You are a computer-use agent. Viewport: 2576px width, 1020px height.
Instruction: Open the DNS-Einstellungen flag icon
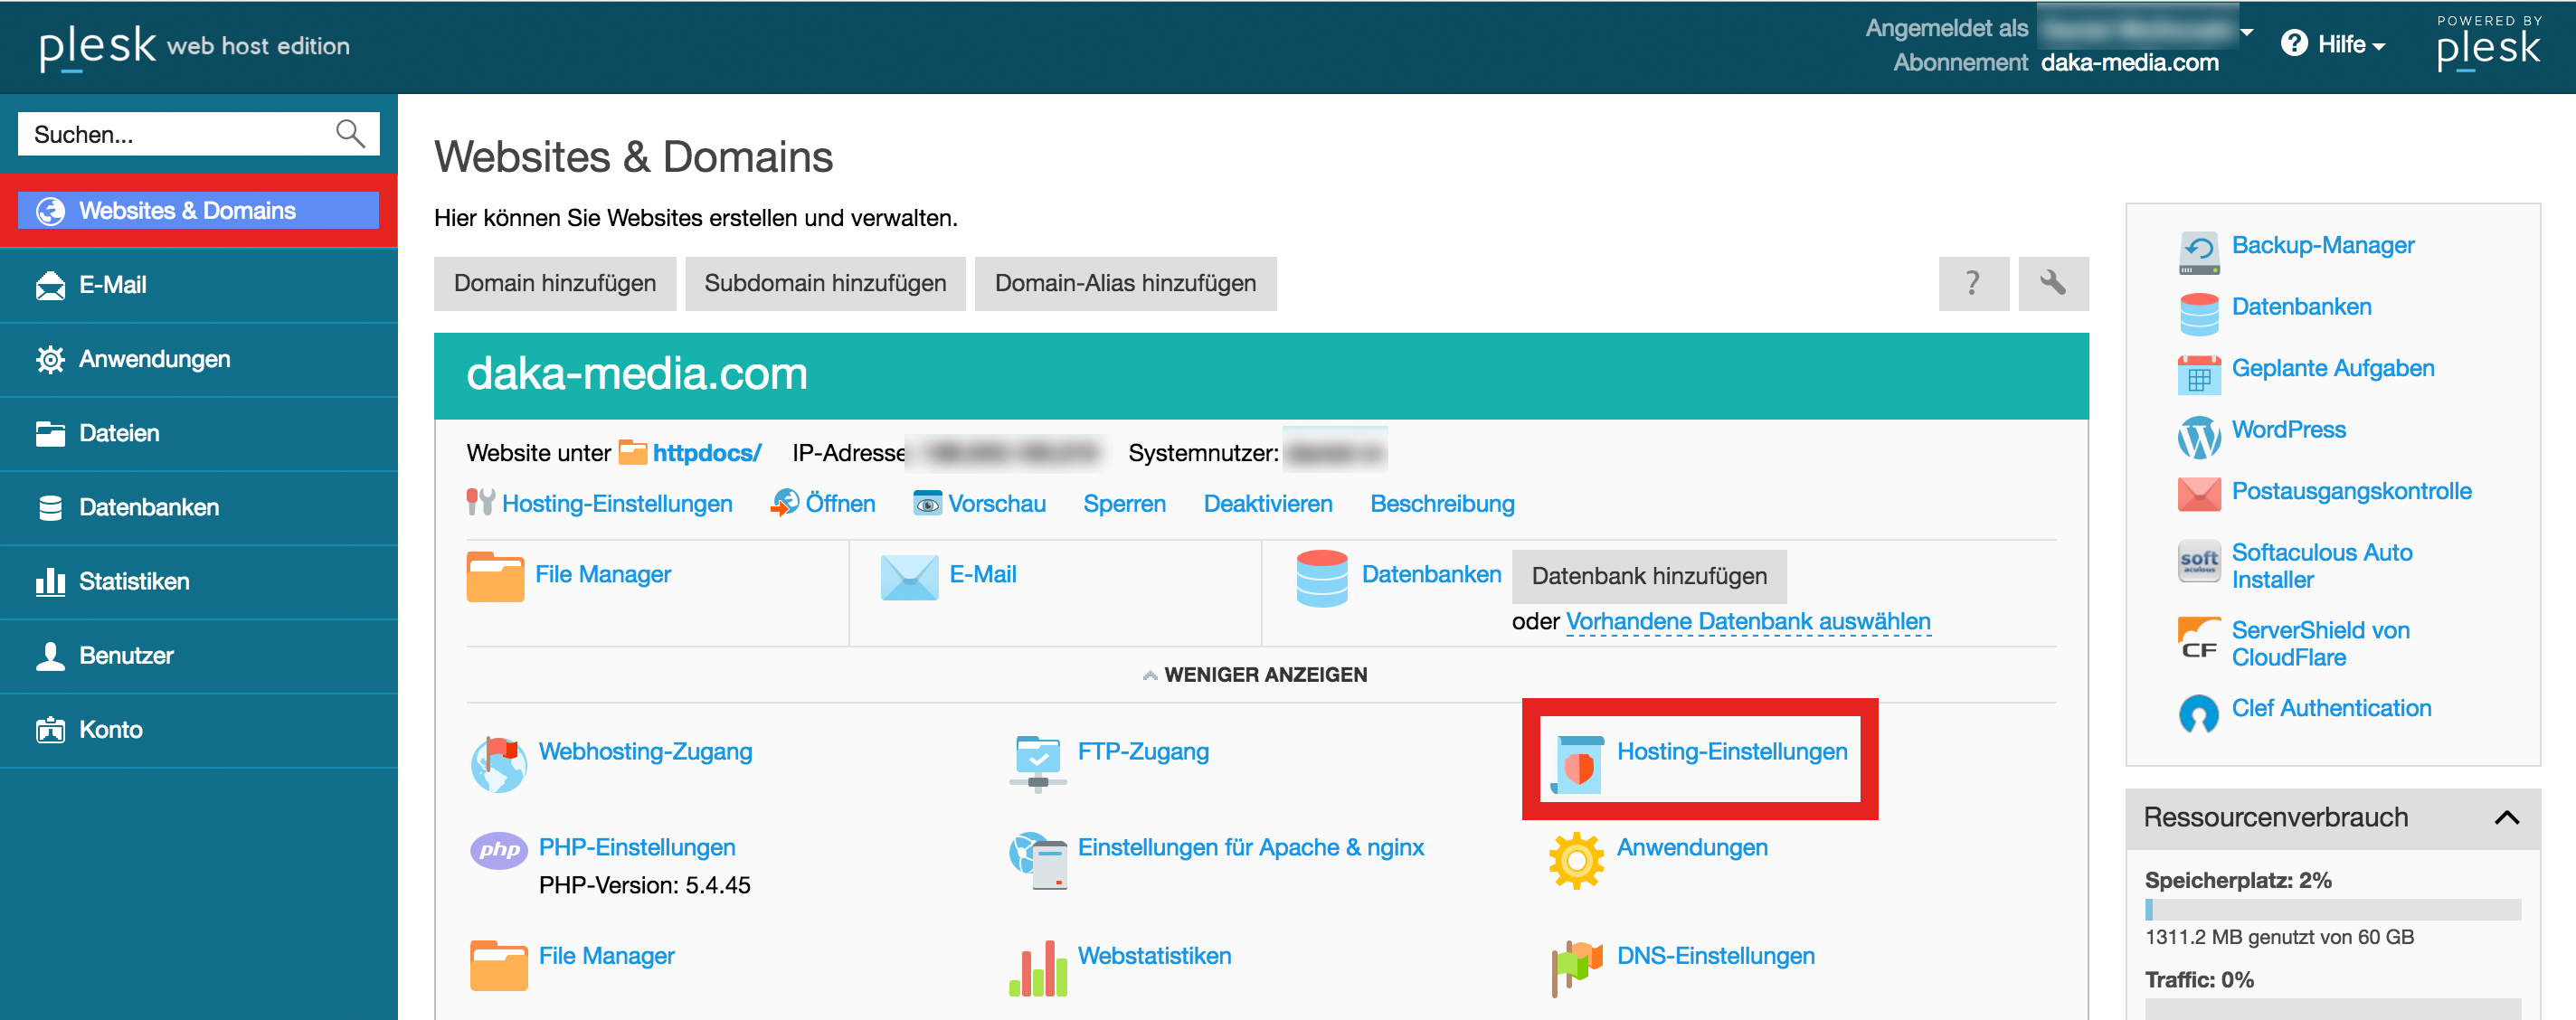[1576, 966]
